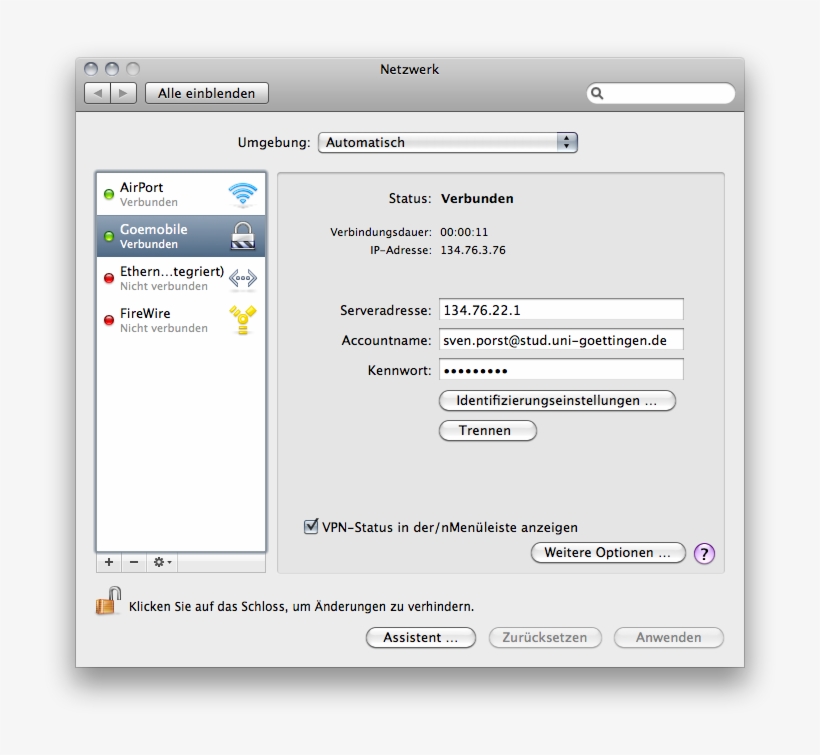Click the Alle einblenden button

click(206, 92)
